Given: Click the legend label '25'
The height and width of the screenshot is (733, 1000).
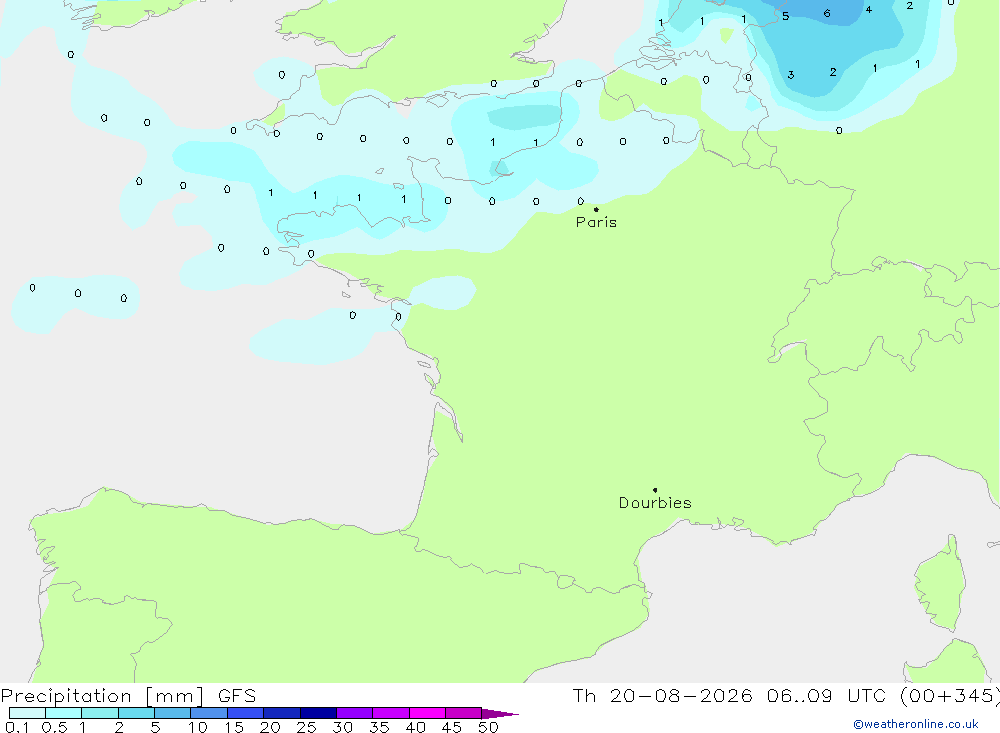Looking at the screenshot, I should click(307, 727).
